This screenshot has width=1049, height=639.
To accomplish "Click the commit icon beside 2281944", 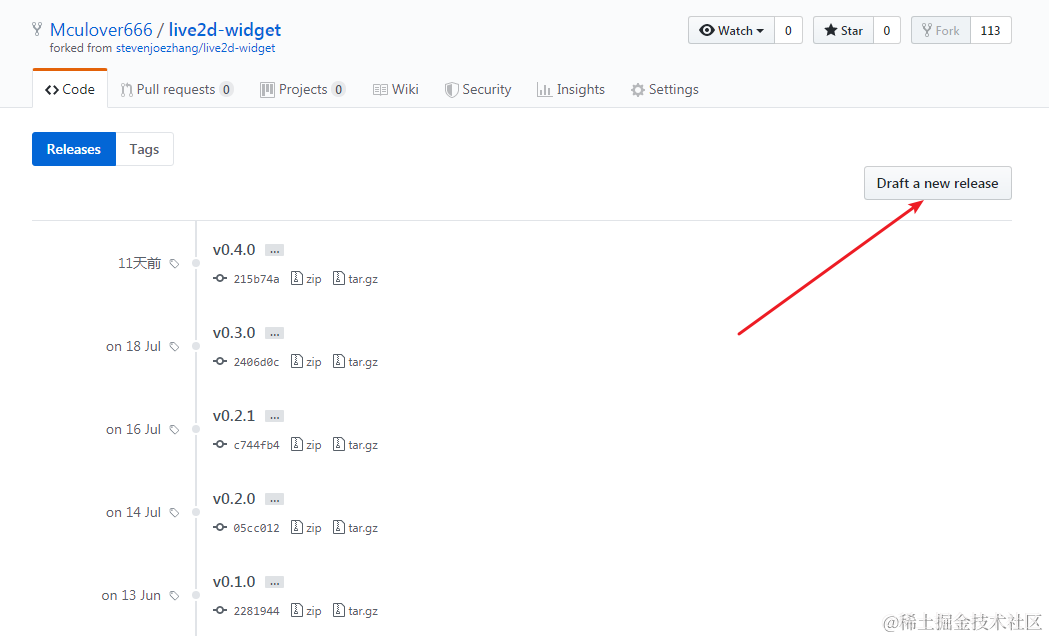I will [x=220, y=610].
